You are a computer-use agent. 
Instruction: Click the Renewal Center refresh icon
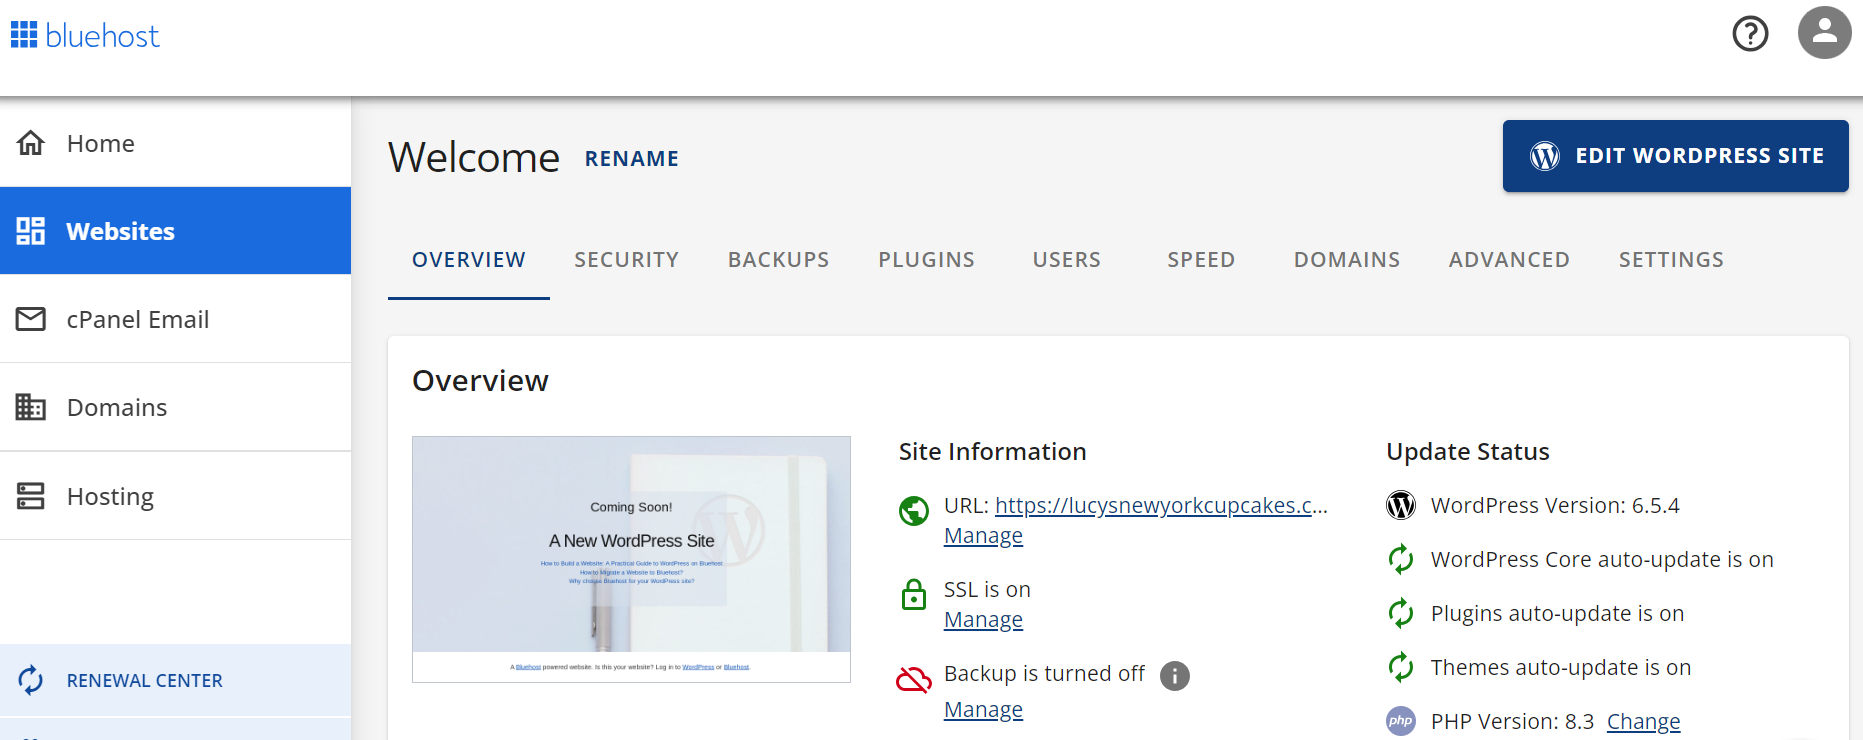coord(31,680)
